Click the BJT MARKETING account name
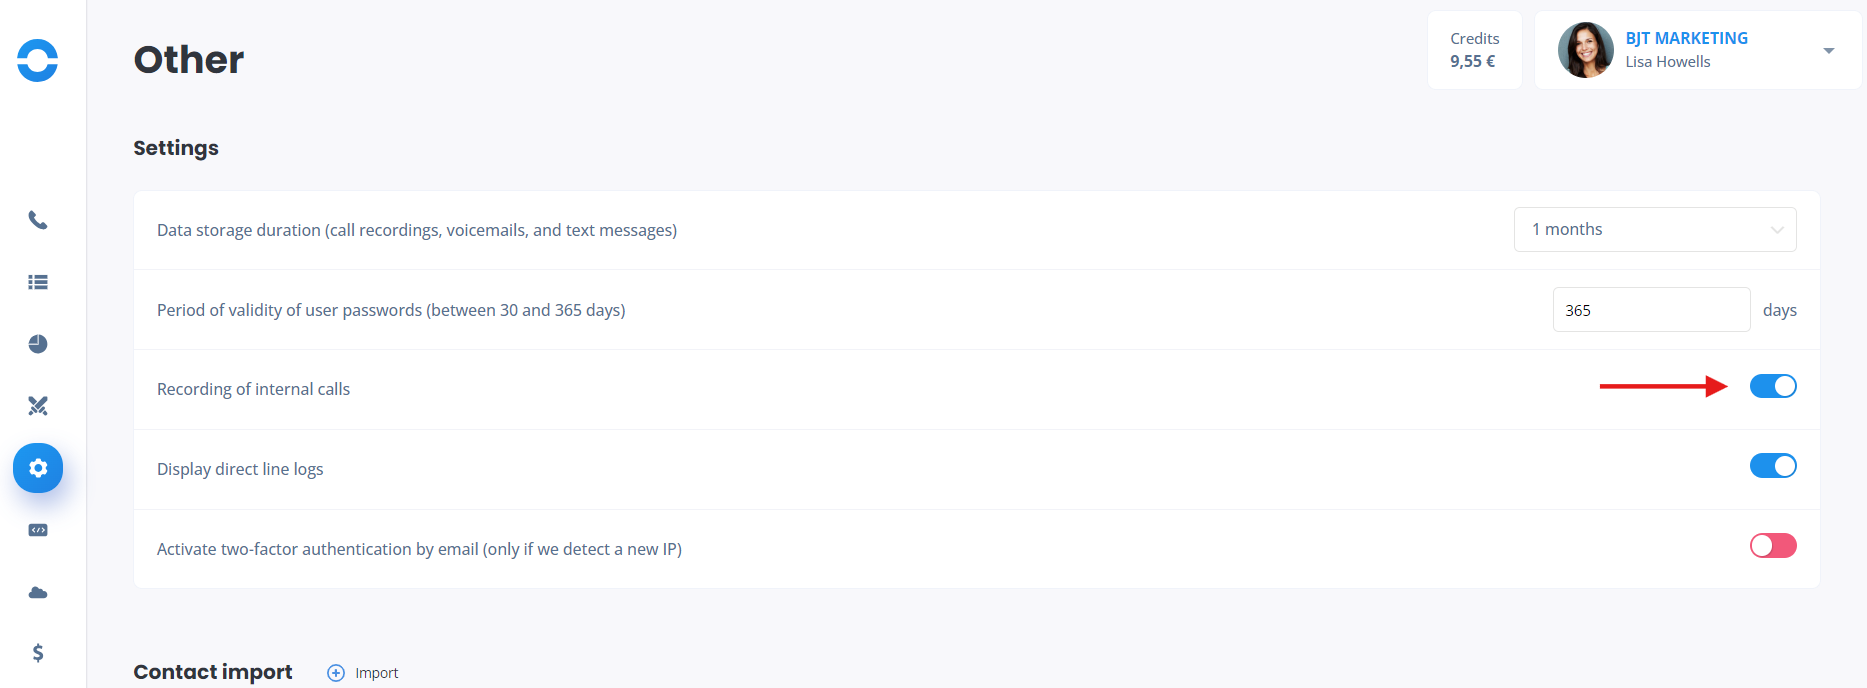Image resolution: width=1867 pixels, height=688 pixels. 1687,38
